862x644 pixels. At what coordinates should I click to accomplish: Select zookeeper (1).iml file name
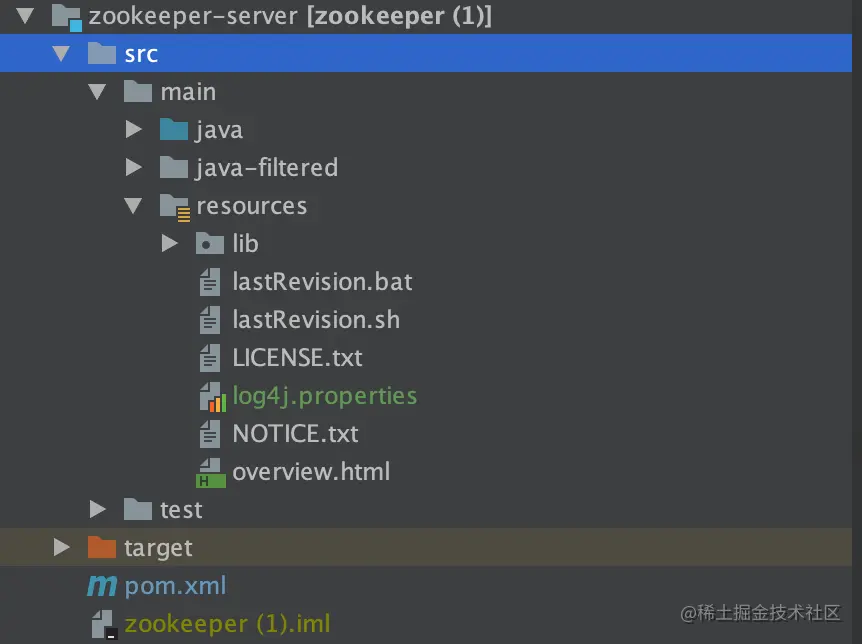tap(227, 624)
